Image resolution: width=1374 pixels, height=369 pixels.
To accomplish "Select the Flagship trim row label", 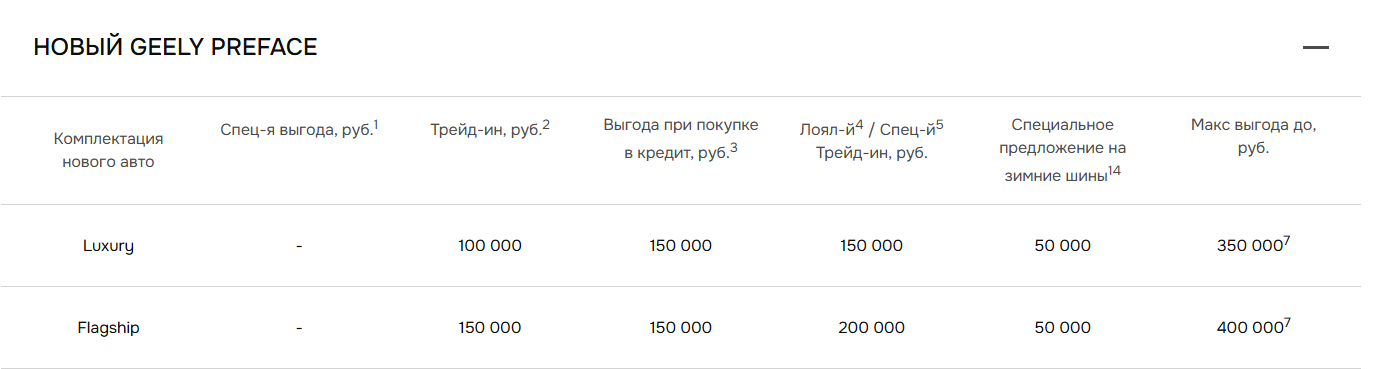I will [x=108, y=328].
